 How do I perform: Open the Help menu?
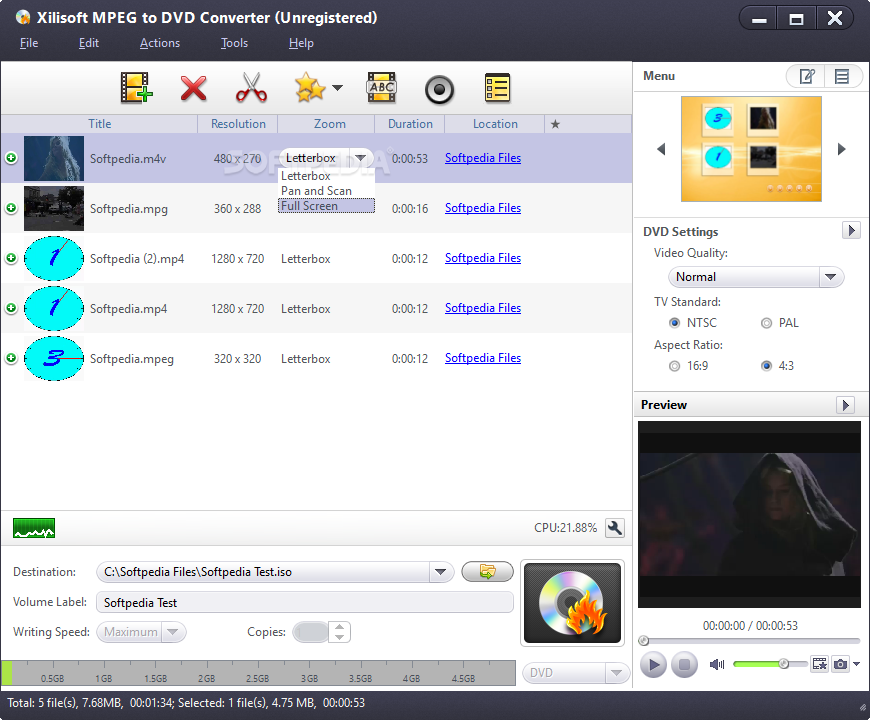tap(301, 43)
